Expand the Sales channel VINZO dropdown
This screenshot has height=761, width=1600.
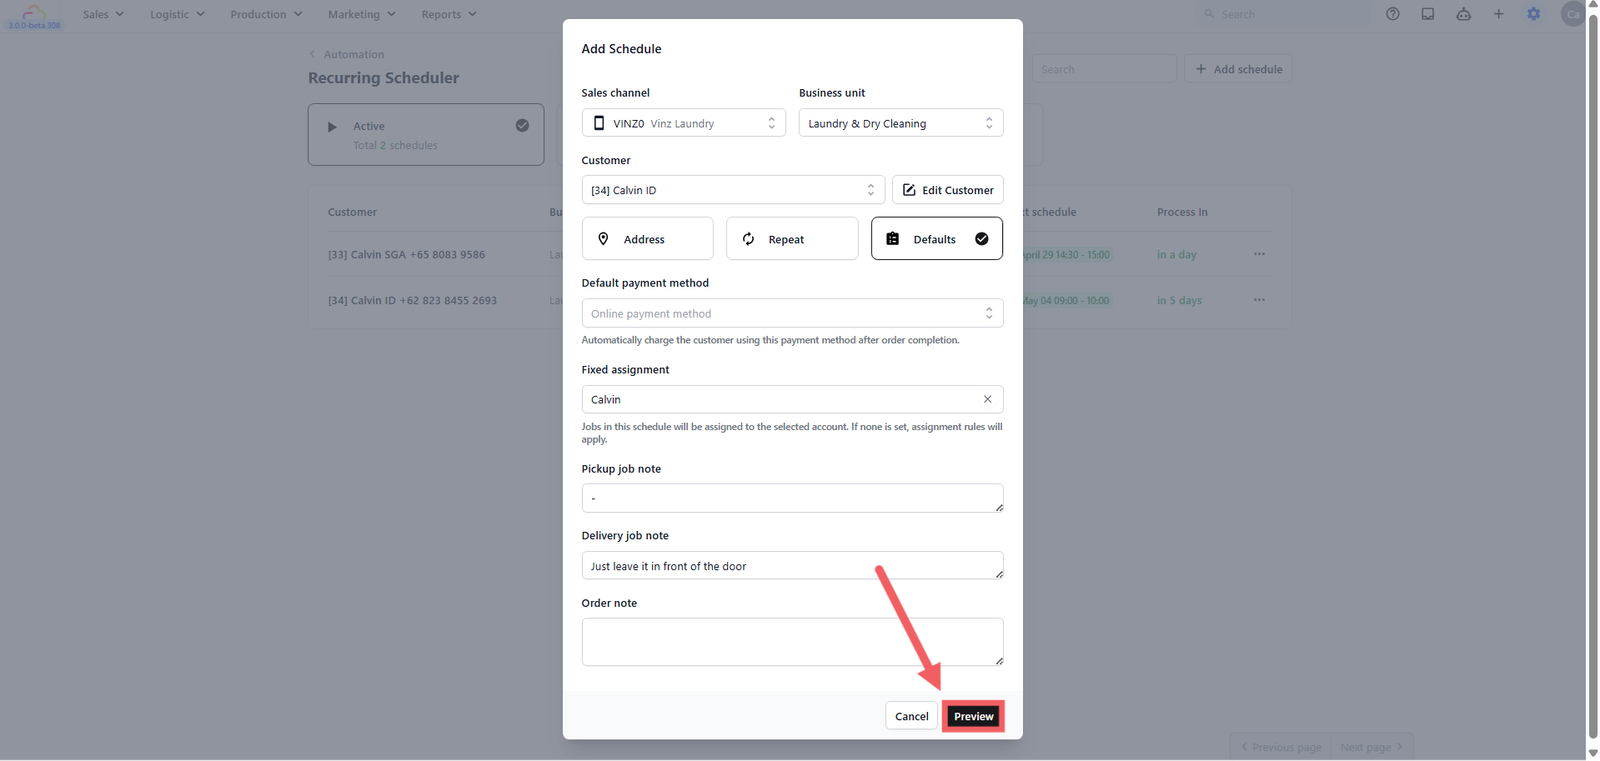click(683, 123)
